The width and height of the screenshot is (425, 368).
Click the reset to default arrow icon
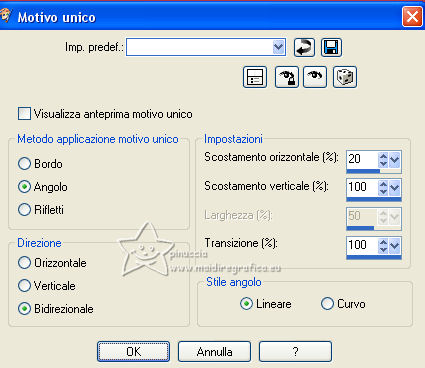point(304,47)
